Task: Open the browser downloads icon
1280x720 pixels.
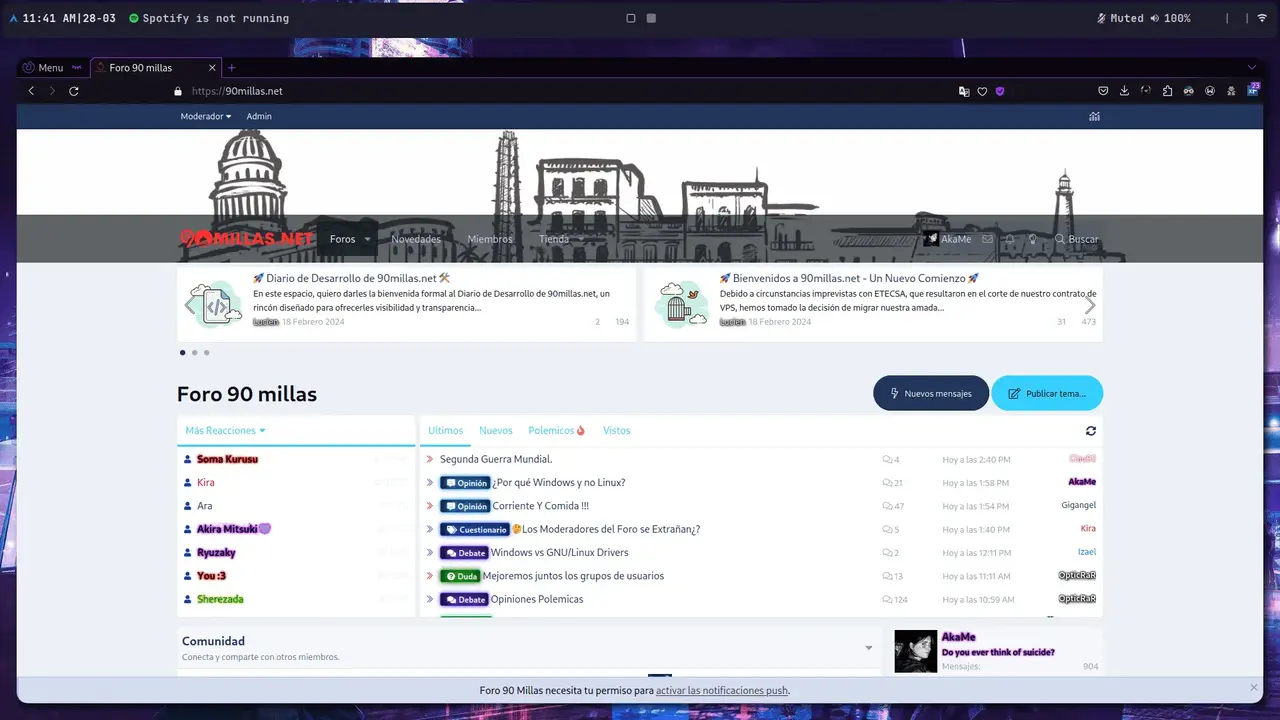Action: pyautogui.click(x=1125, y=91)
